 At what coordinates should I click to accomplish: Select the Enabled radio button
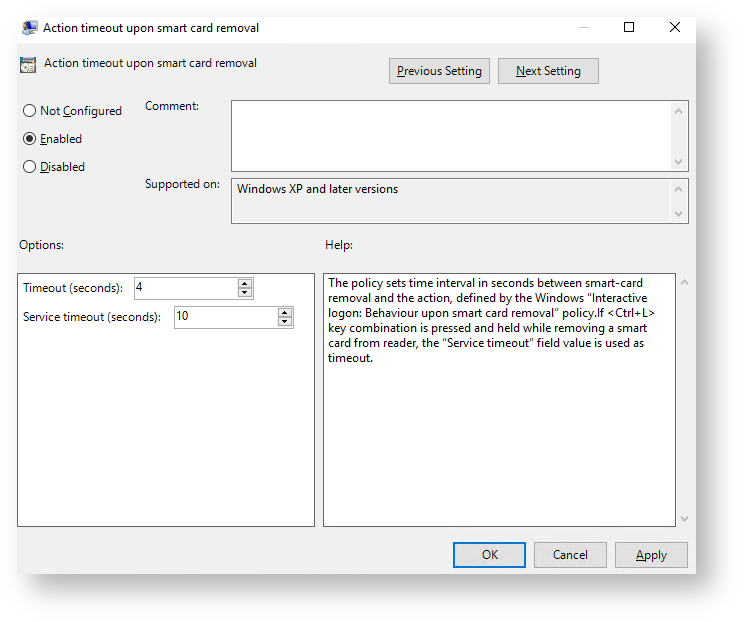click(x=30, y=139)
